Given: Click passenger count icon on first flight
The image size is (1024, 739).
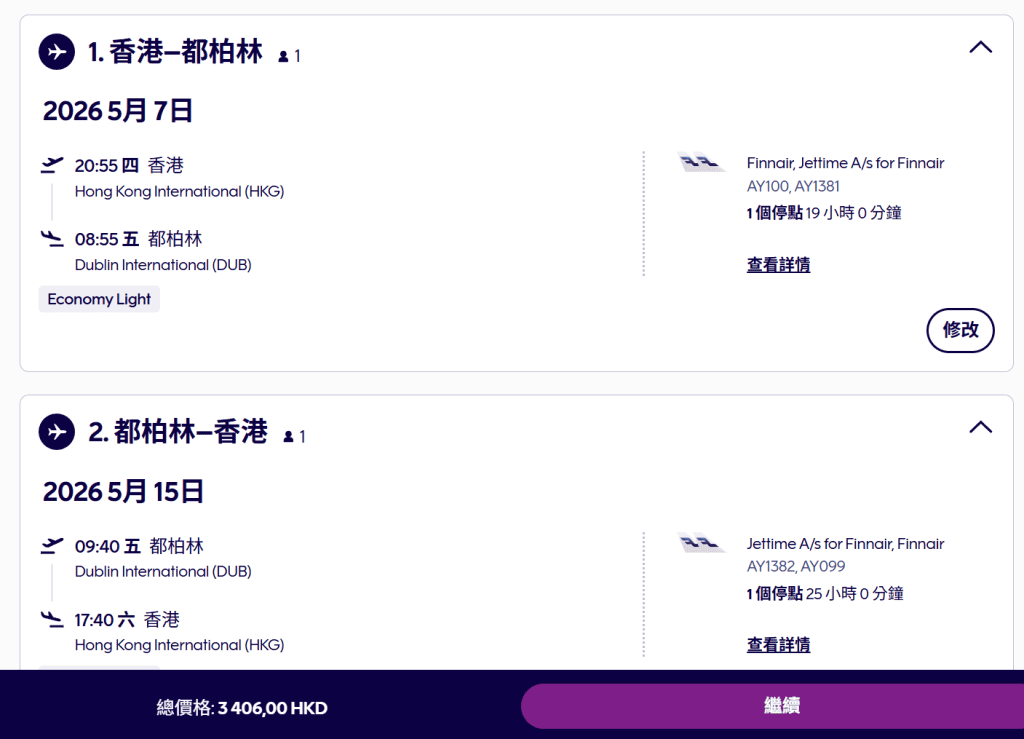Looking at the screenshot, I should click(284, 57).
